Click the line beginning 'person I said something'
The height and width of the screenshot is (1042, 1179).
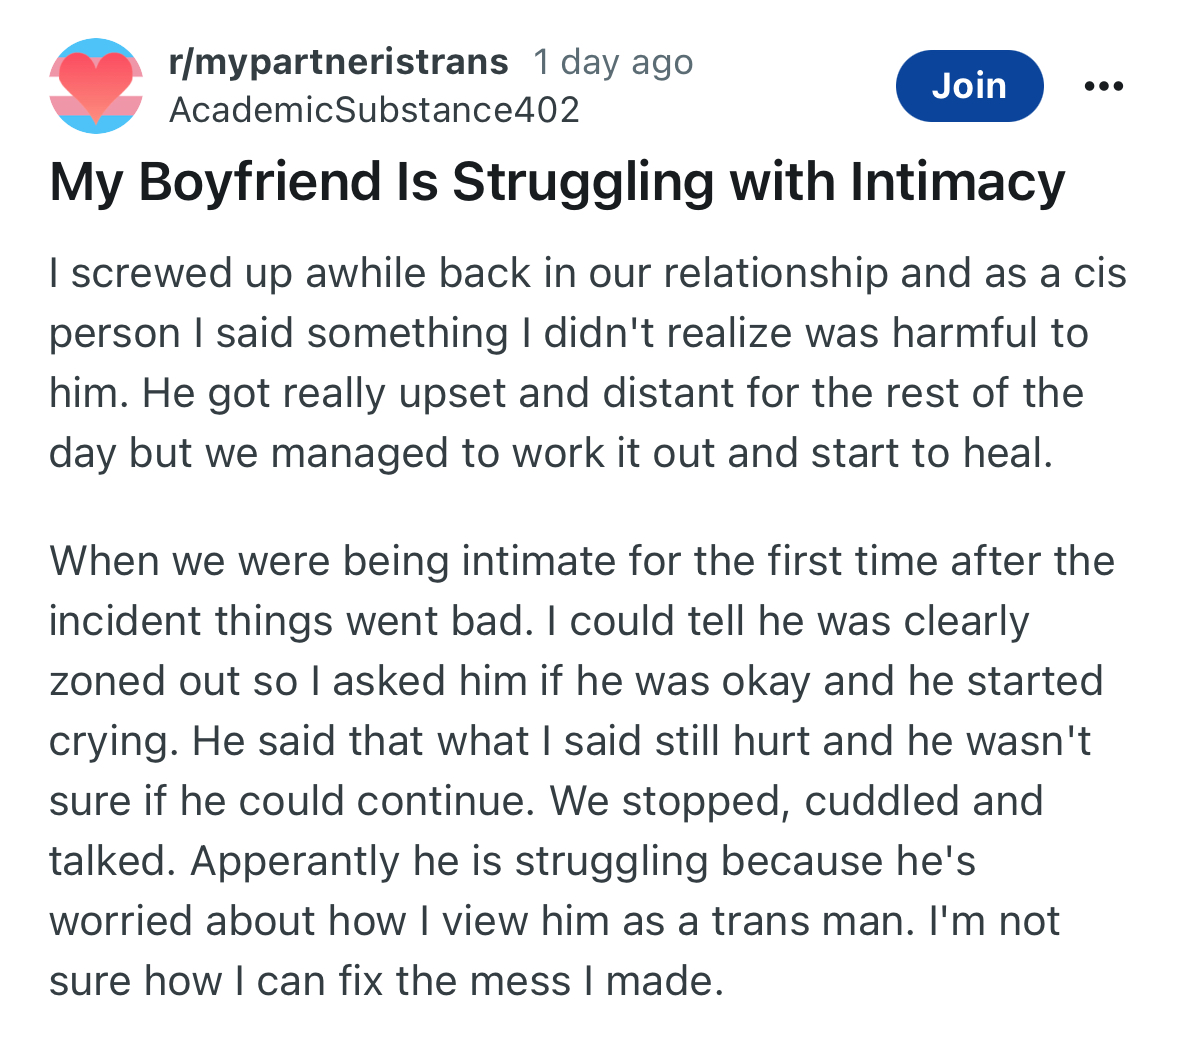[x=568, y=334]
